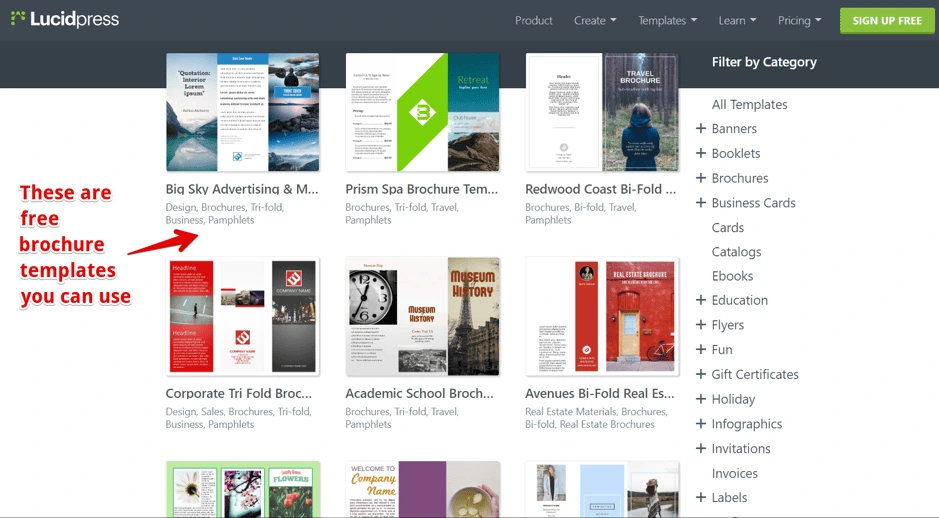Click the SIGN UP FREE button
The image size is (939, 518).
click(887, 20)
